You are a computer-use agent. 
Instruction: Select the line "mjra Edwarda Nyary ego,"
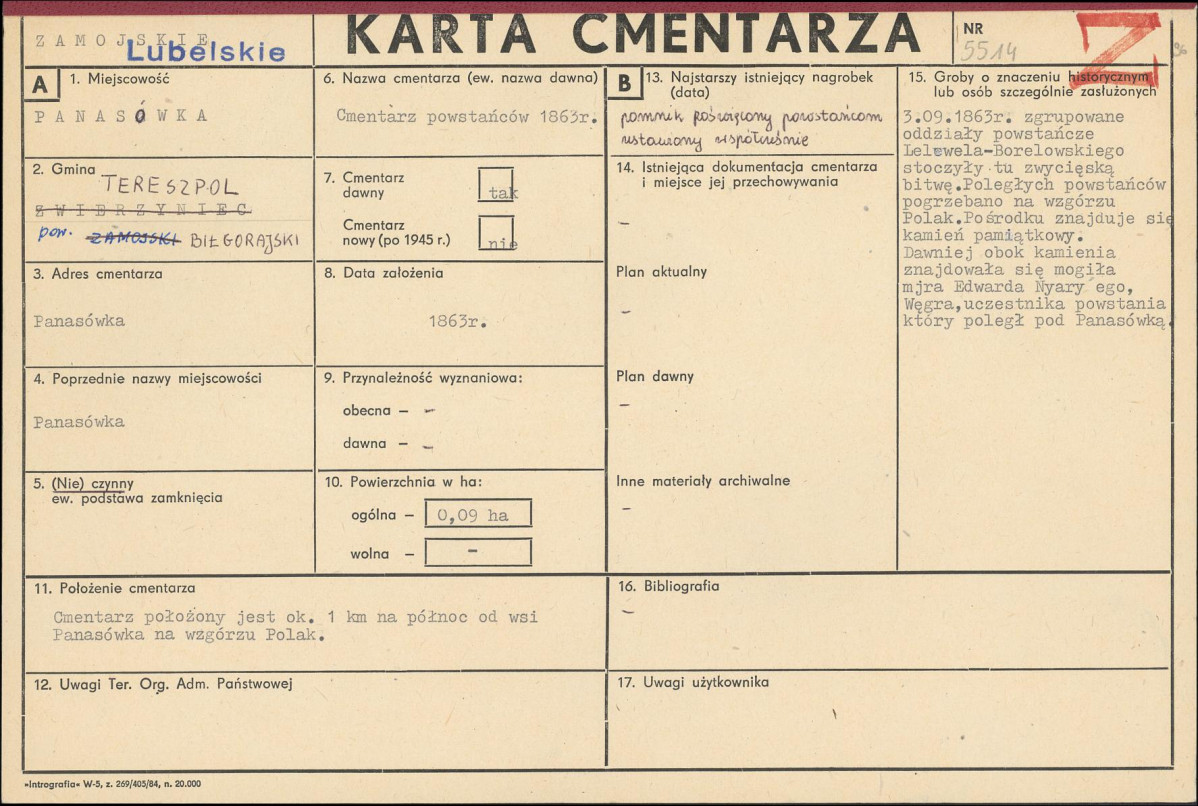1018,286
